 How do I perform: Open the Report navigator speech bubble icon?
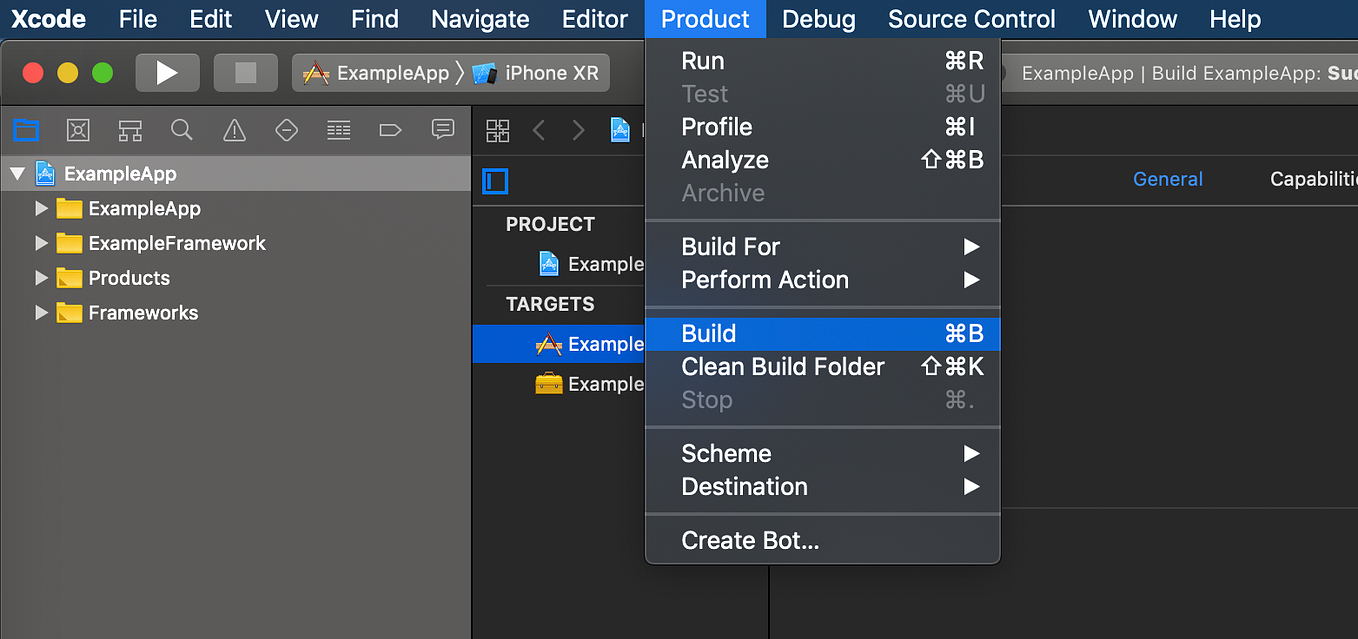tap(442, 130)
